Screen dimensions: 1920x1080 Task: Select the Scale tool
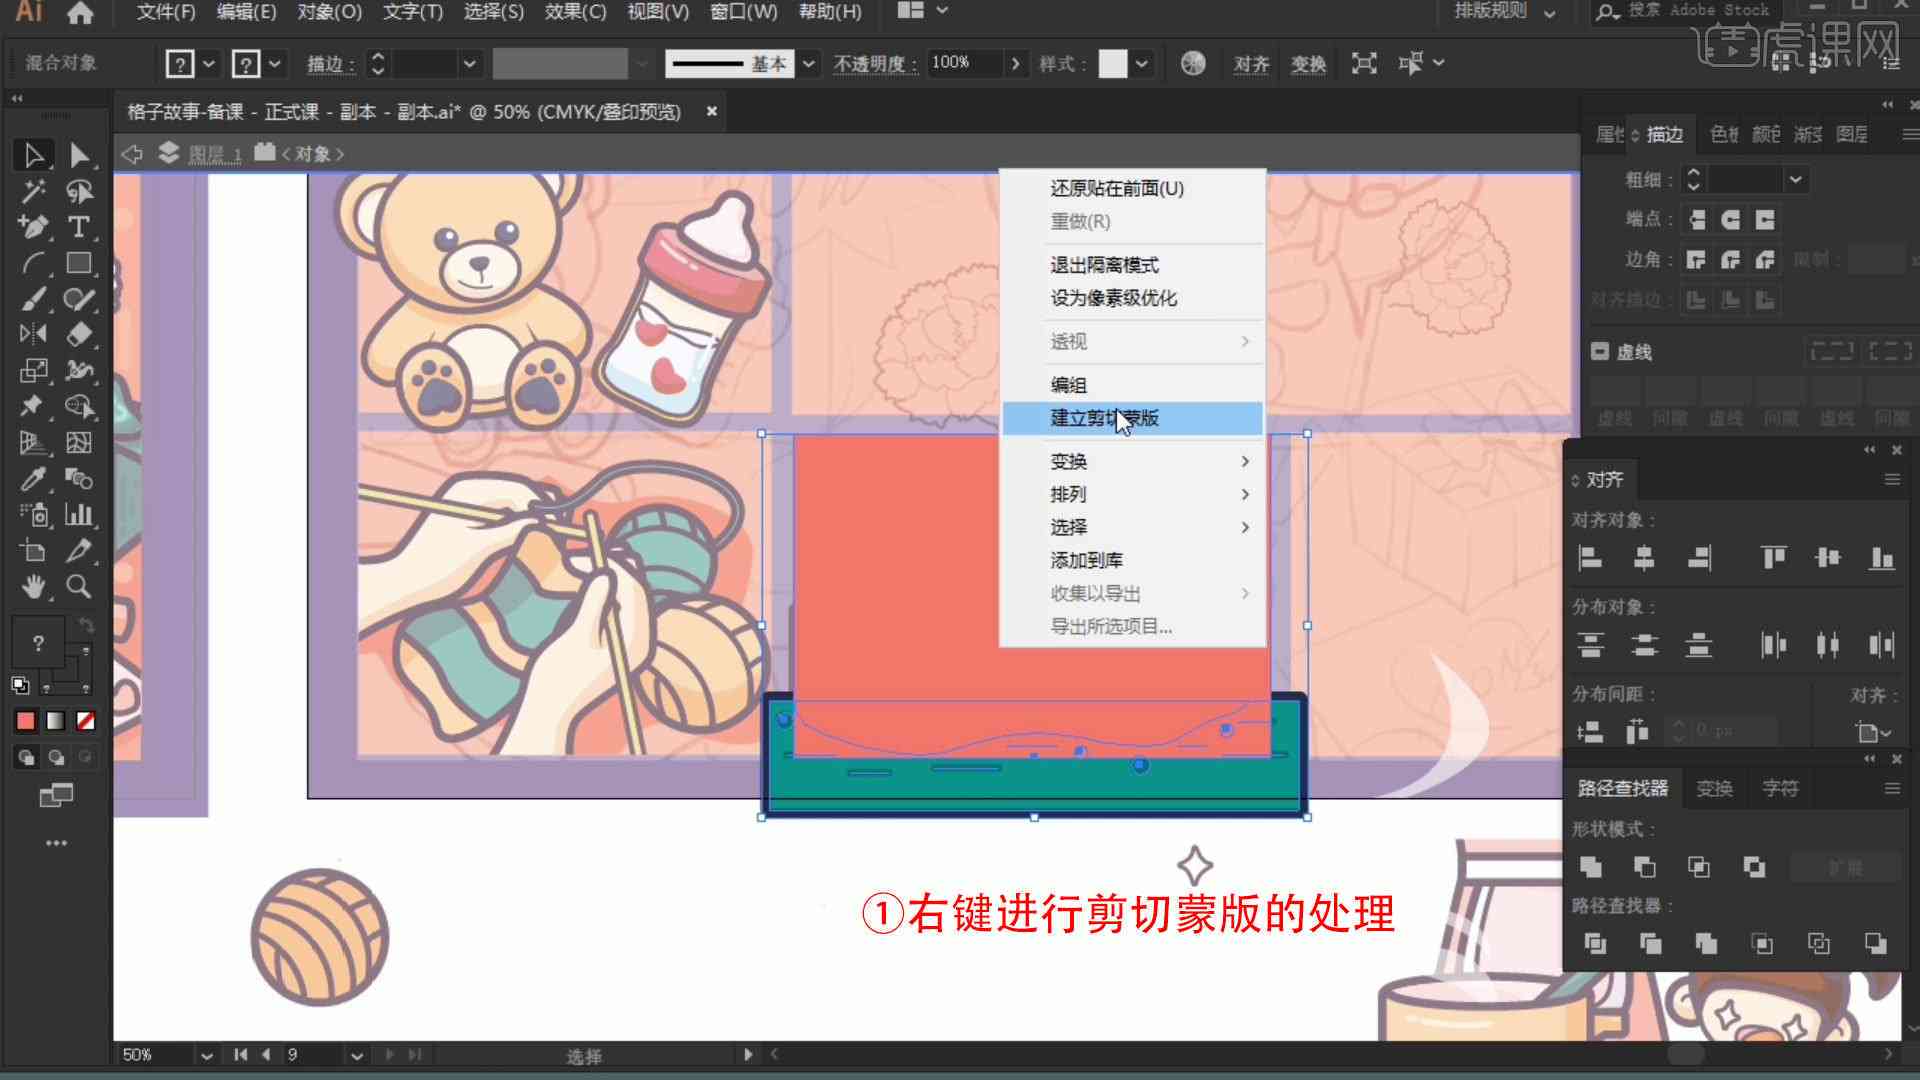tap(33, 371)
